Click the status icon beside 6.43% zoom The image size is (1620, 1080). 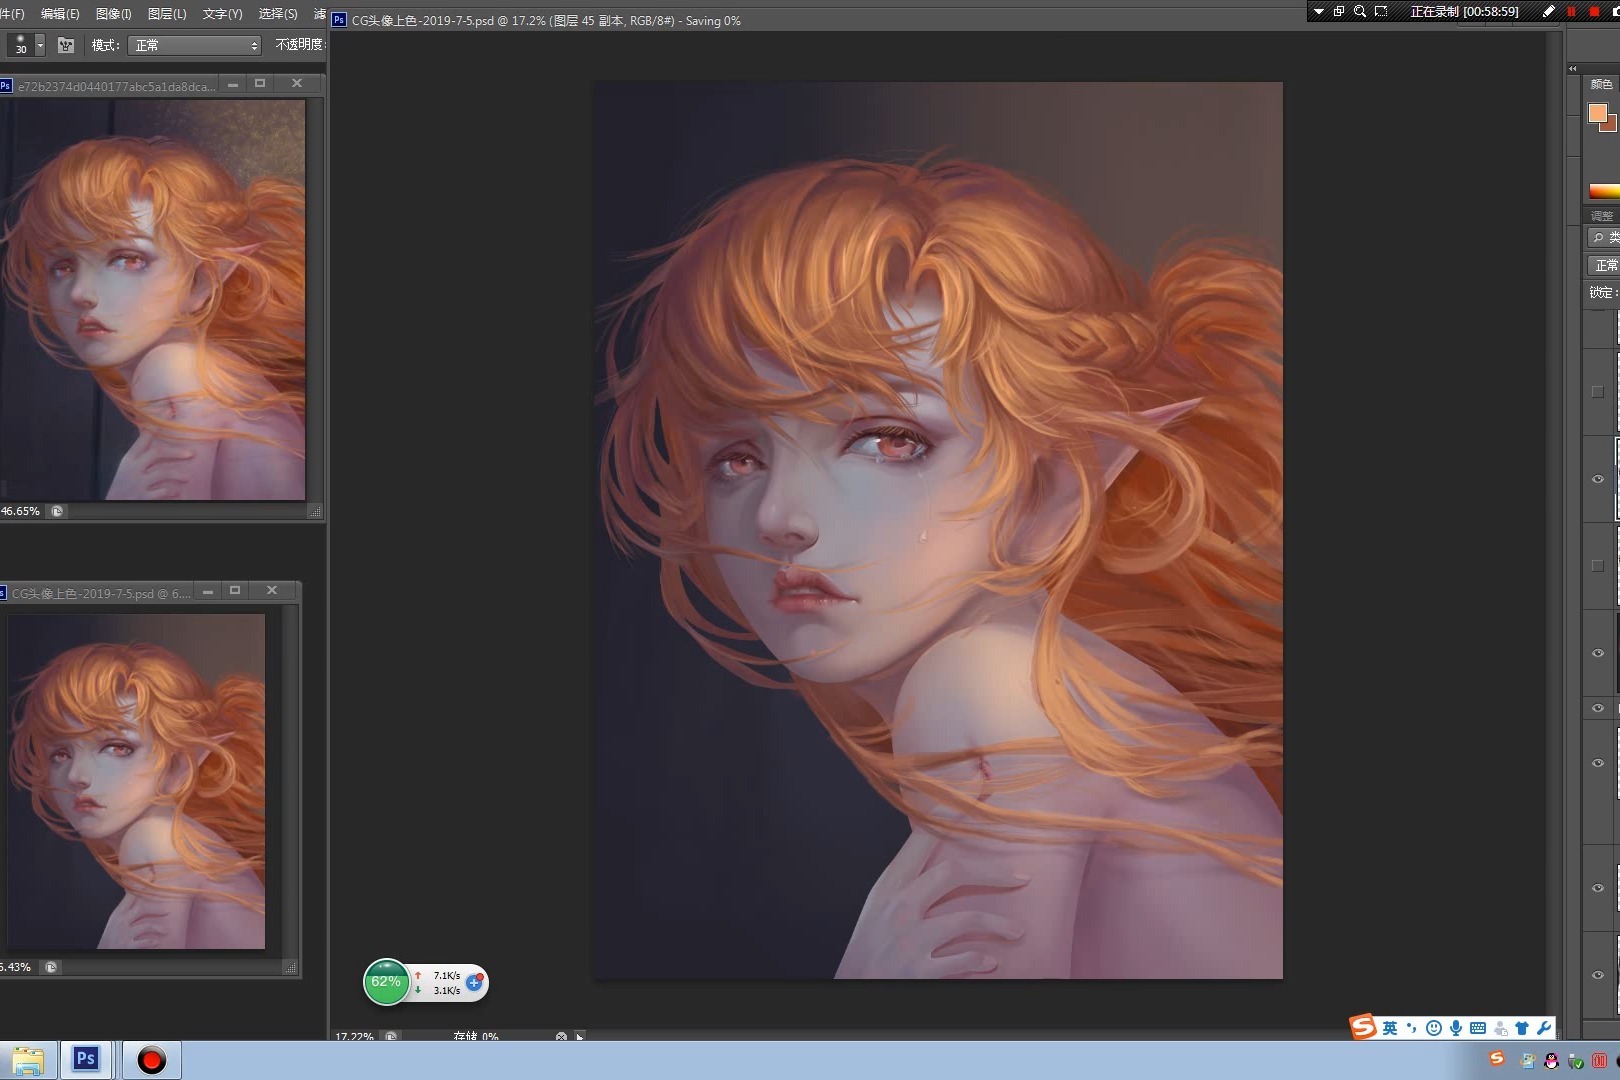(x=51, y=967)
